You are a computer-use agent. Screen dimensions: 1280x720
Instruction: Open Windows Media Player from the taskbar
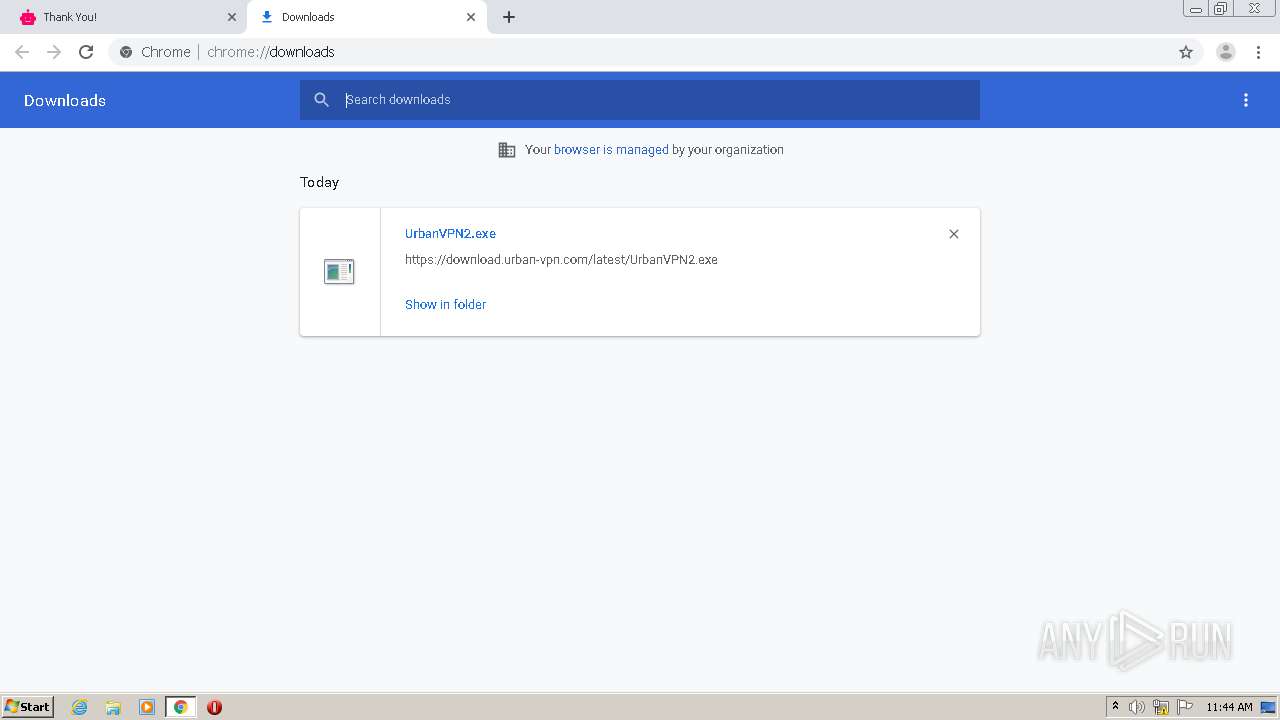(147, 707)
